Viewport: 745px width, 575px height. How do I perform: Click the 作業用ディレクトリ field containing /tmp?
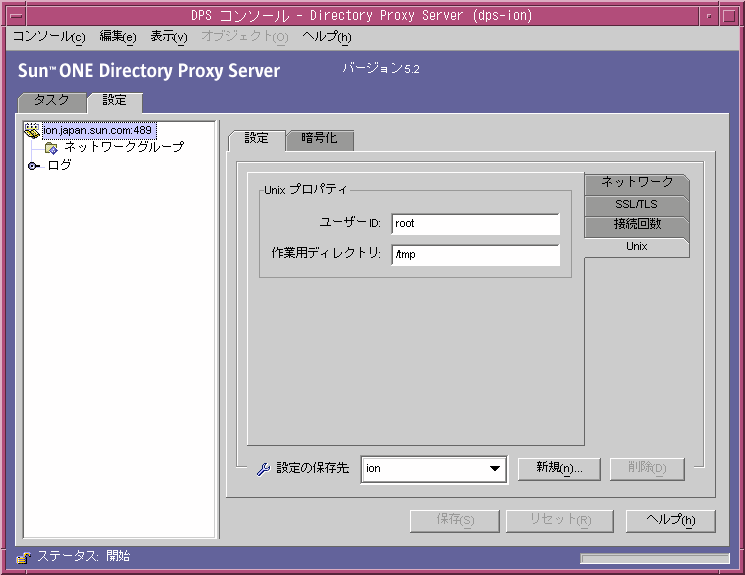point(476,255)
